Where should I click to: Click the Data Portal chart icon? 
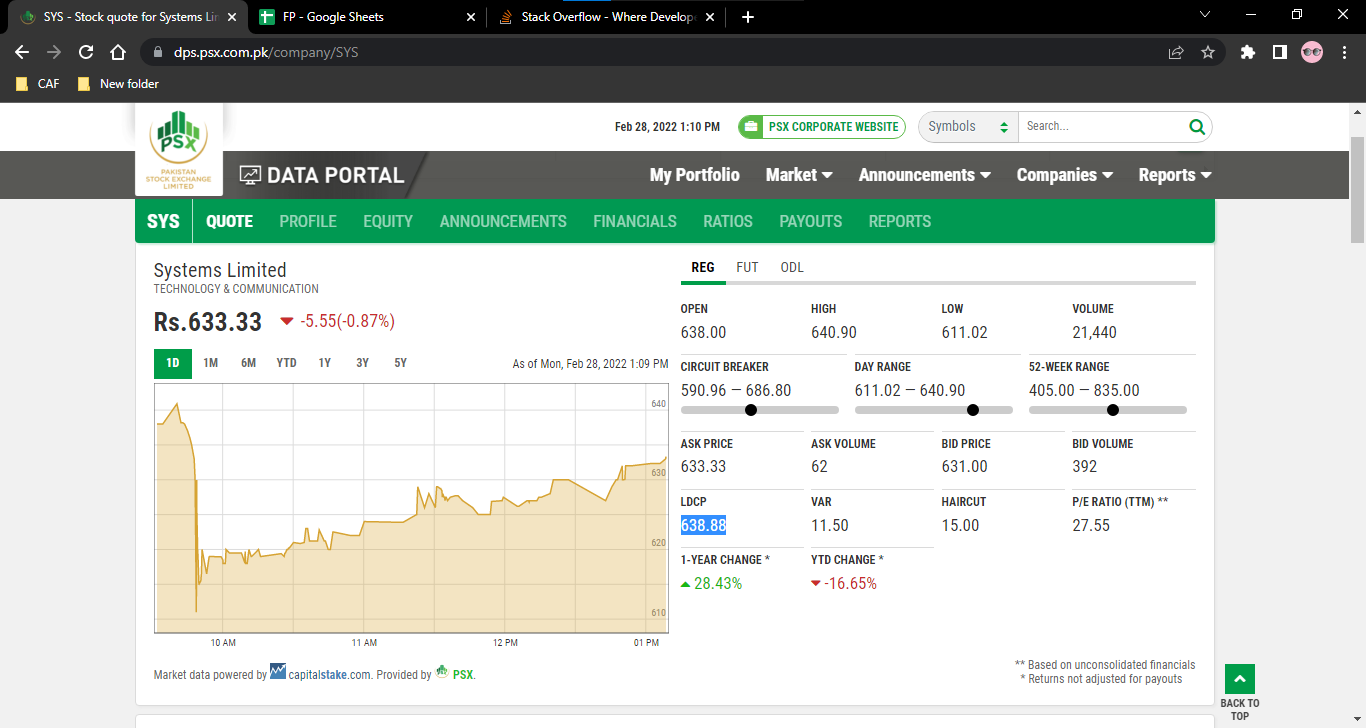click(250, 175)
